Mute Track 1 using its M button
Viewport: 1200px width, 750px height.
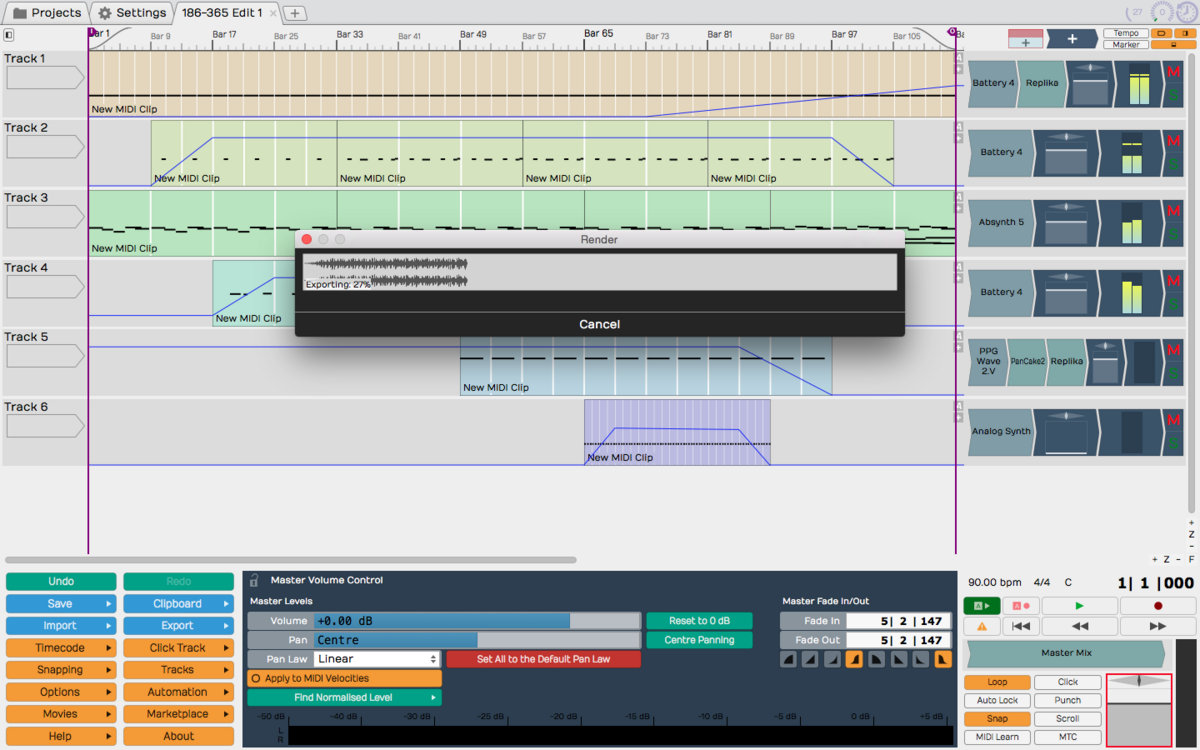(1174, 72)
